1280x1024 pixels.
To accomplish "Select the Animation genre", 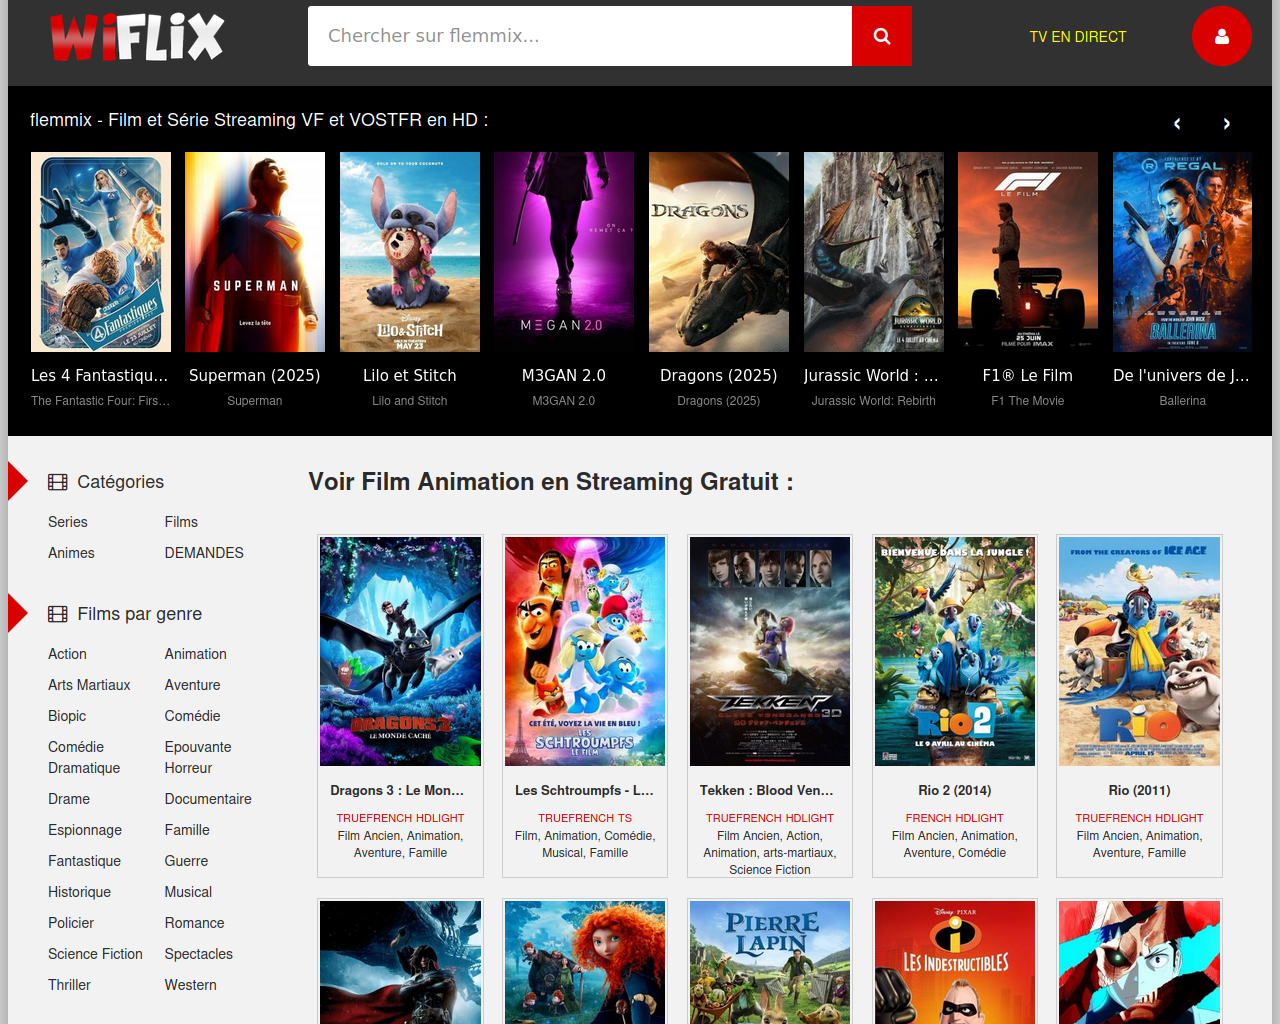I will point(196,654).
